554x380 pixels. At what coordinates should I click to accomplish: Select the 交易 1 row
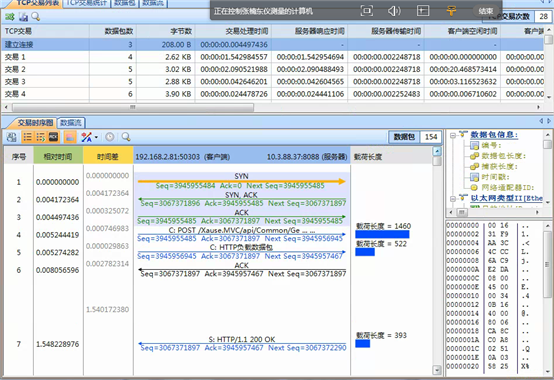[272, 57]
